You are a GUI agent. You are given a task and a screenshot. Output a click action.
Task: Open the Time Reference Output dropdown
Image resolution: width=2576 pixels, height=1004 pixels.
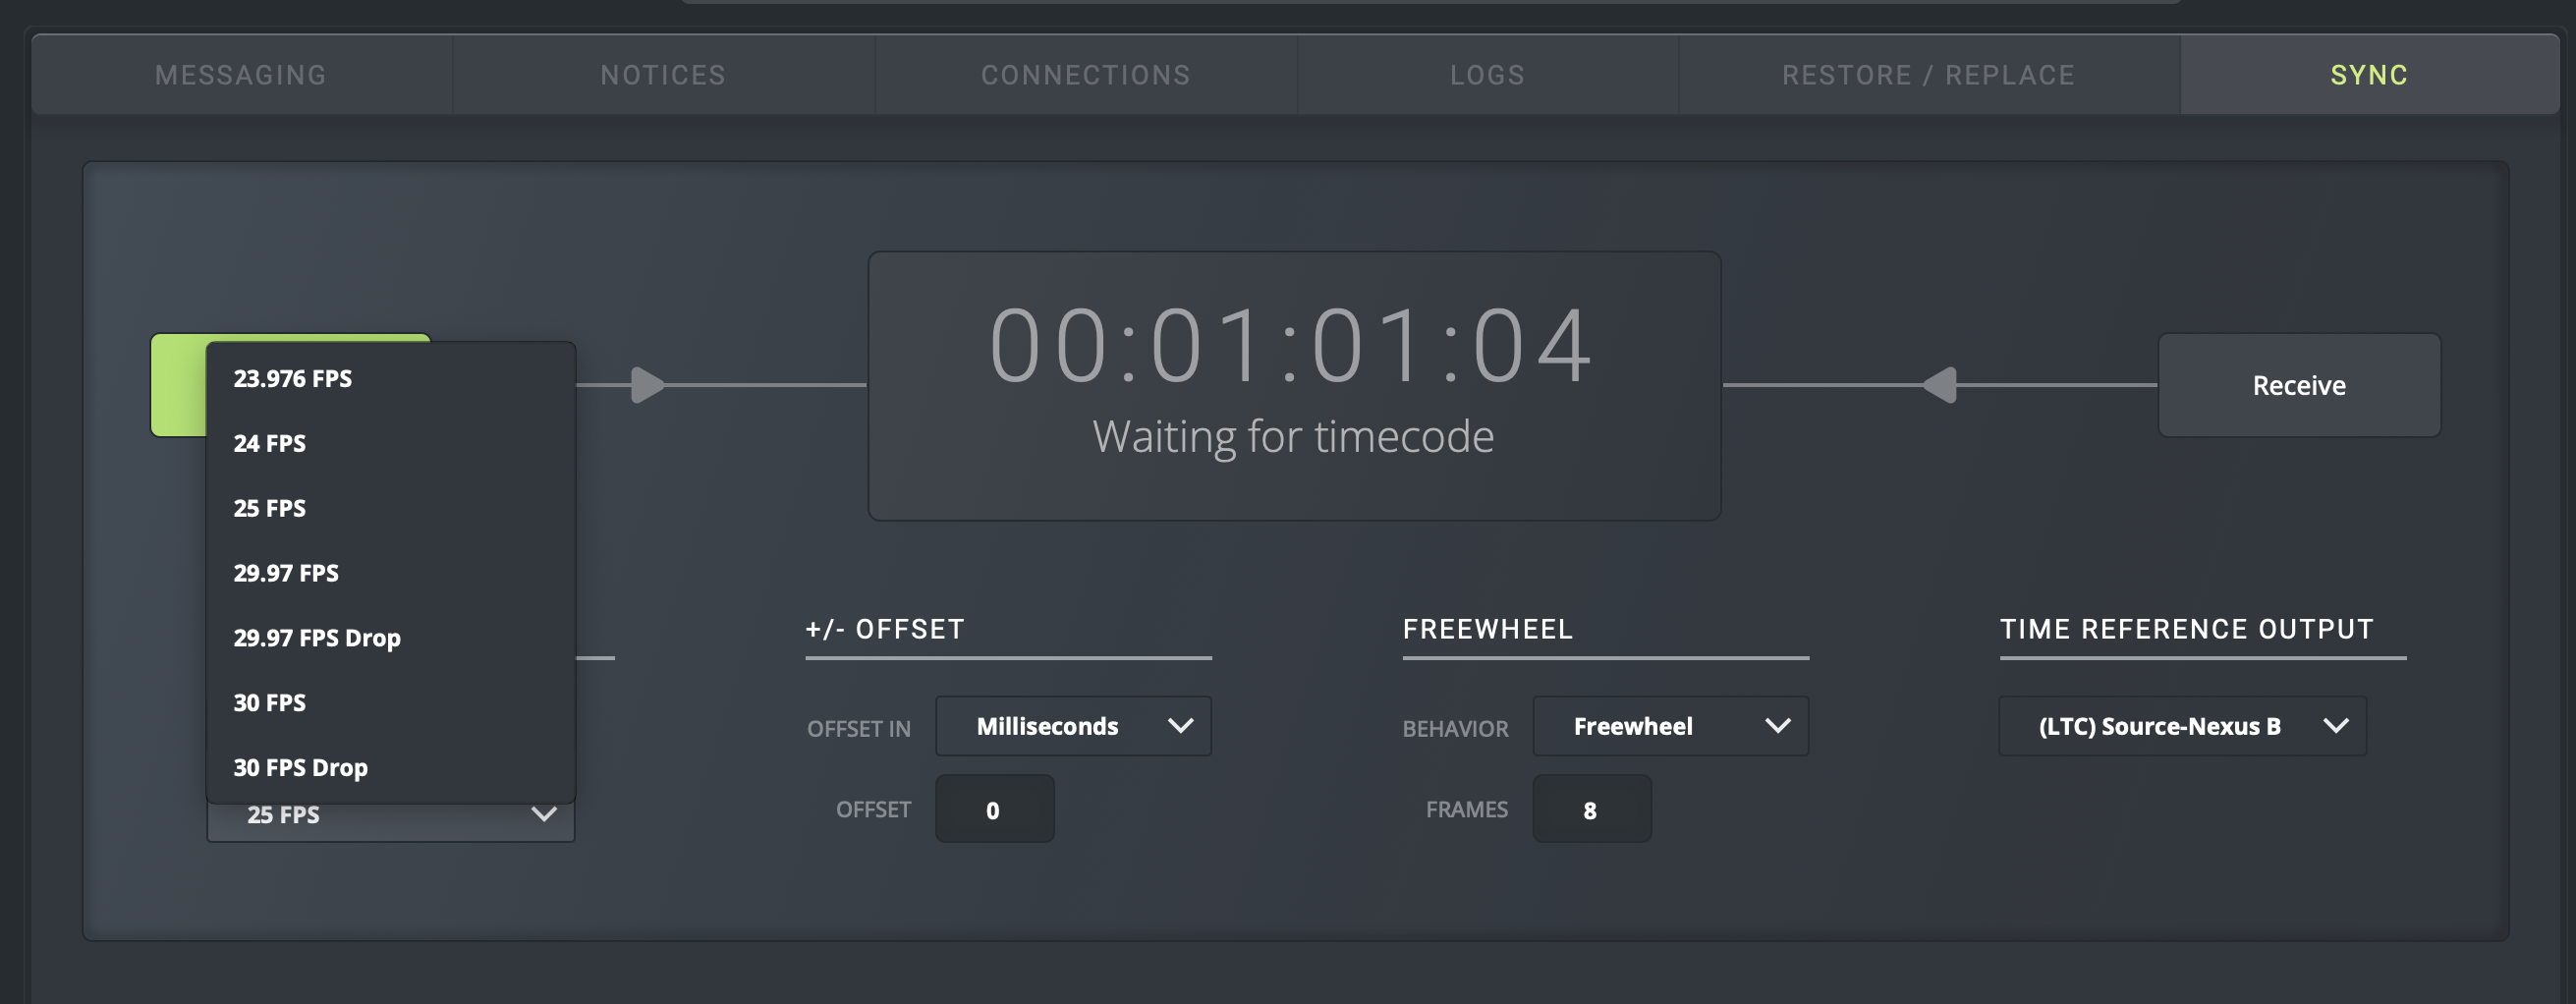pyautogui.click(x=2182, y=726)
